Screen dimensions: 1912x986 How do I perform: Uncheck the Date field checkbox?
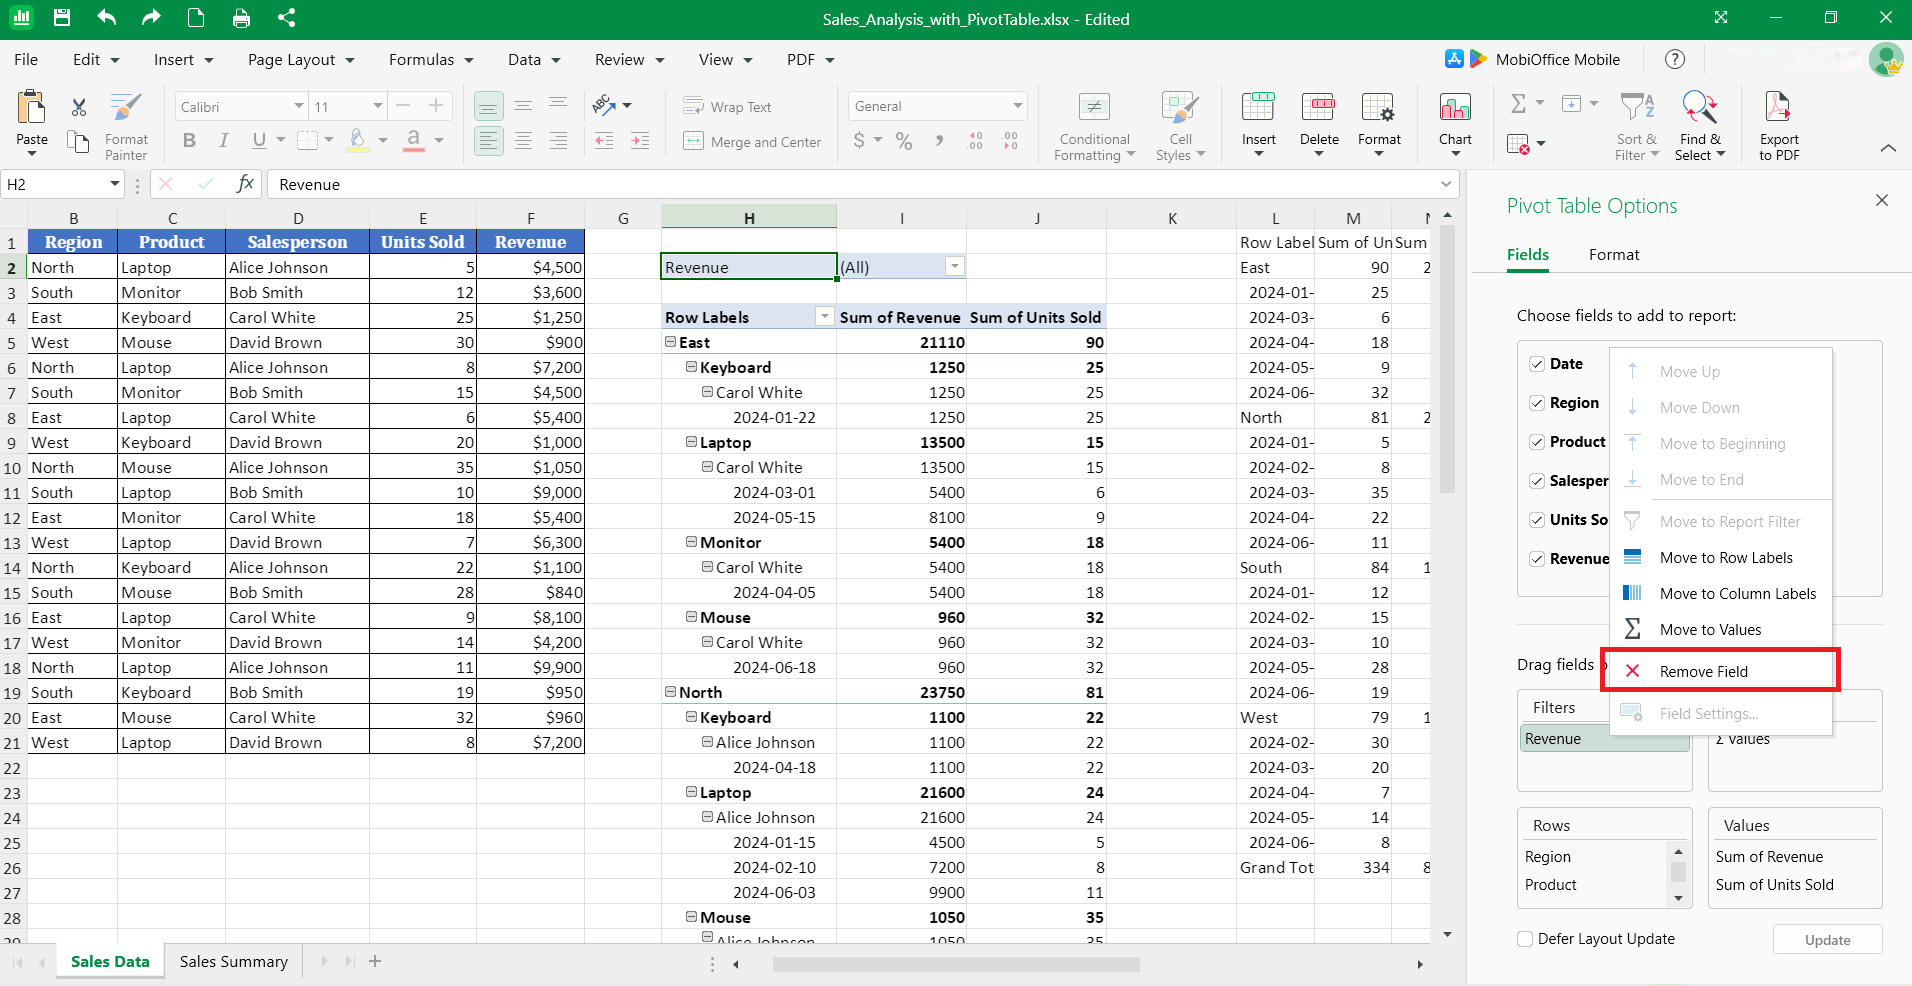pos(1537,364)
